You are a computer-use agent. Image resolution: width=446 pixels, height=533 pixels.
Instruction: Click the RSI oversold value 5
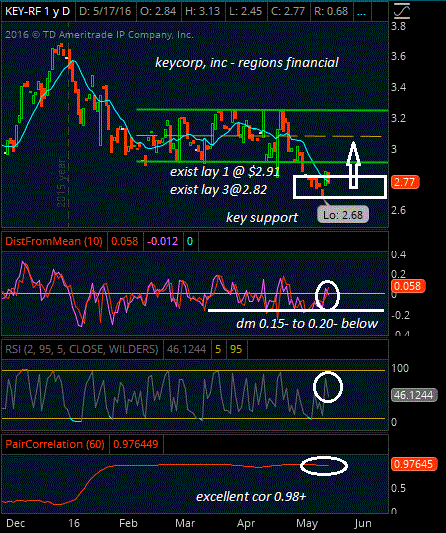point(218,349)
